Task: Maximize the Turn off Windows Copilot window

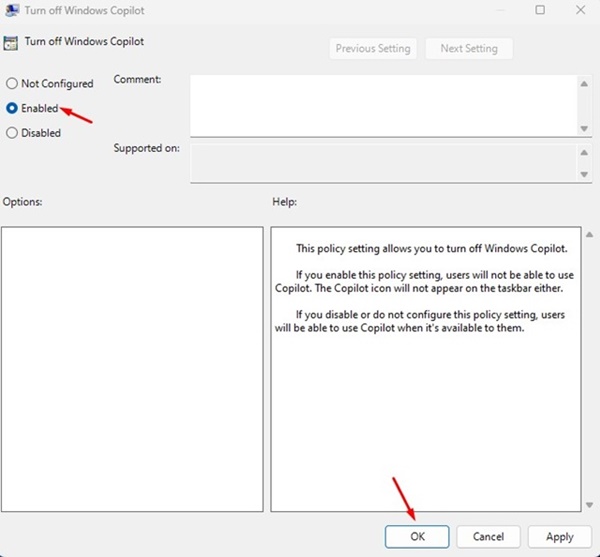Action: pyautogui.click(x=540, y=10)
